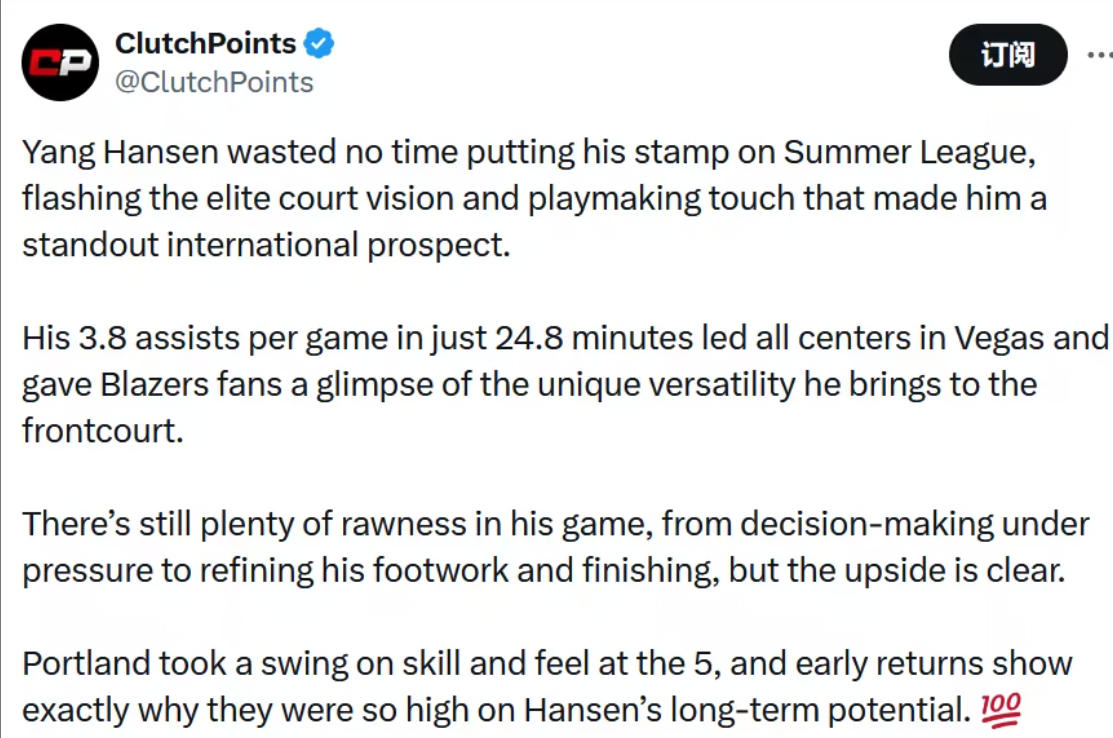Click the word "Portland" in the last paragraph
1113x738 pixels.
85,663
